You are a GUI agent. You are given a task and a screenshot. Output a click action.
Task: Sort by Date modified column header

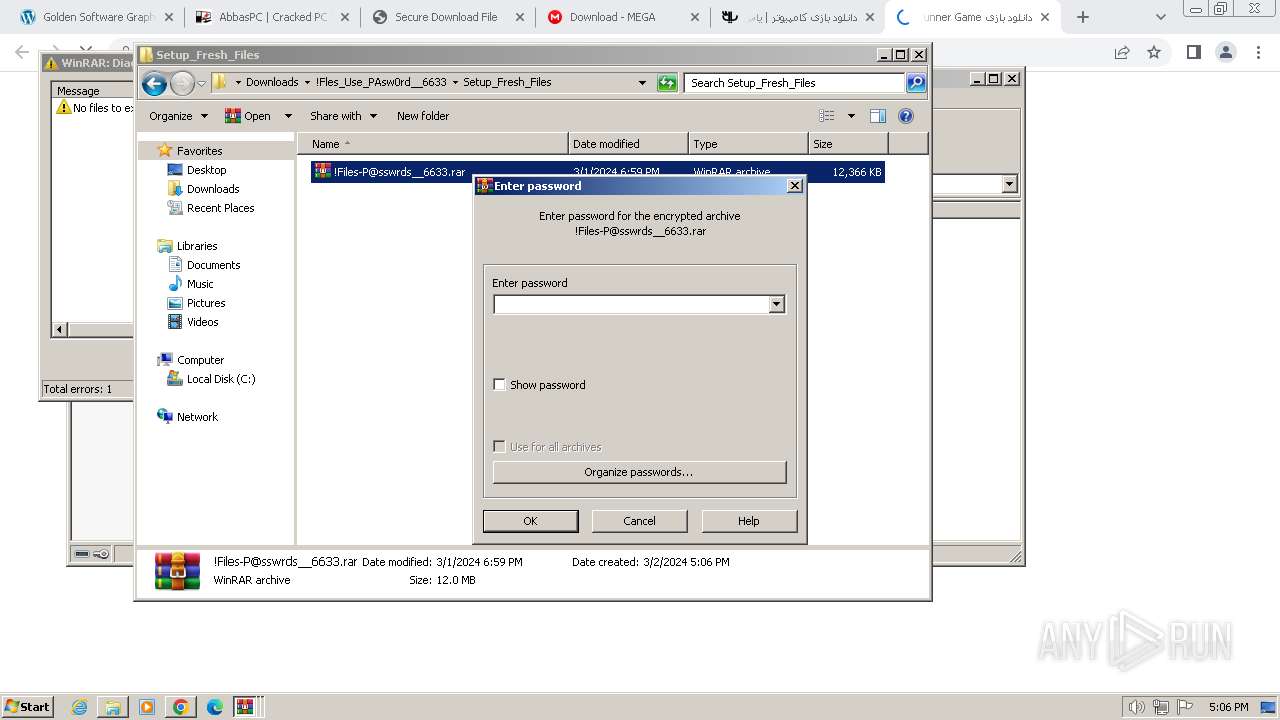pos(628,144)
